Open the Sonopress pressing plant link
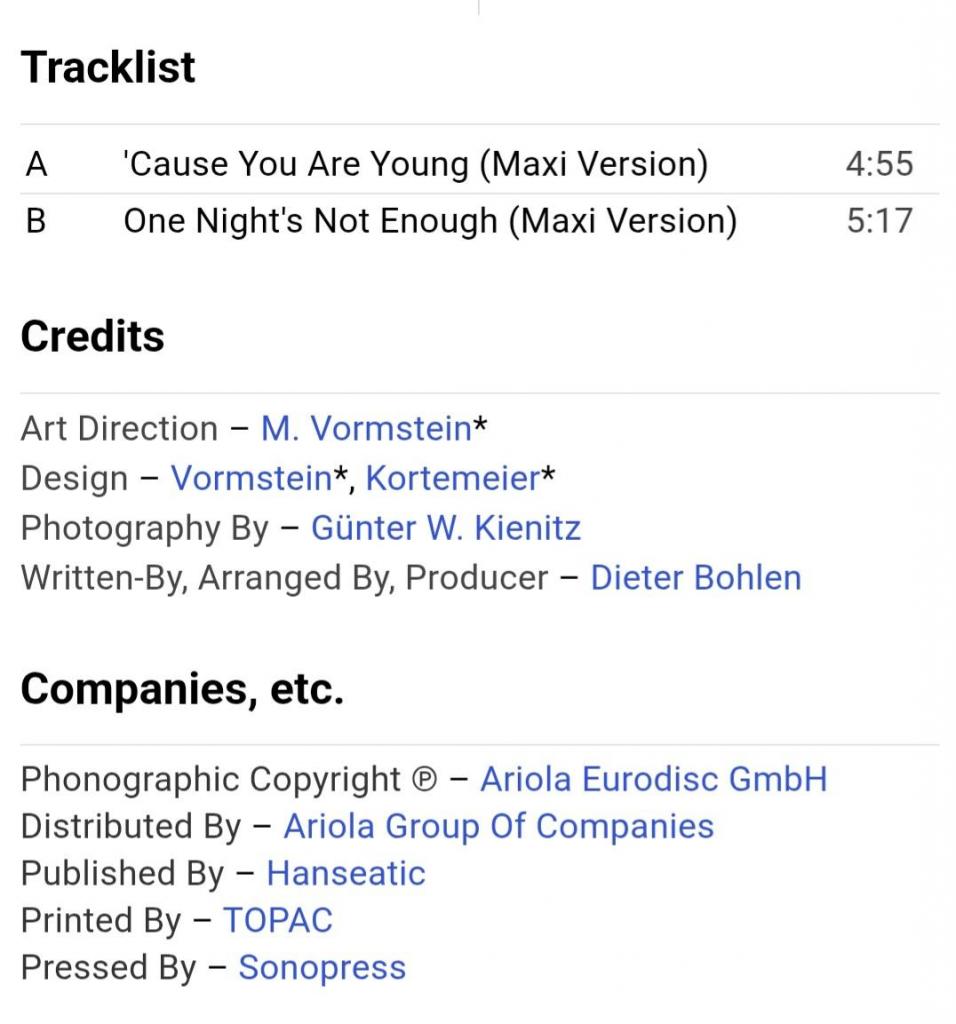956x1024 pixels. click(x=321, y=968)
